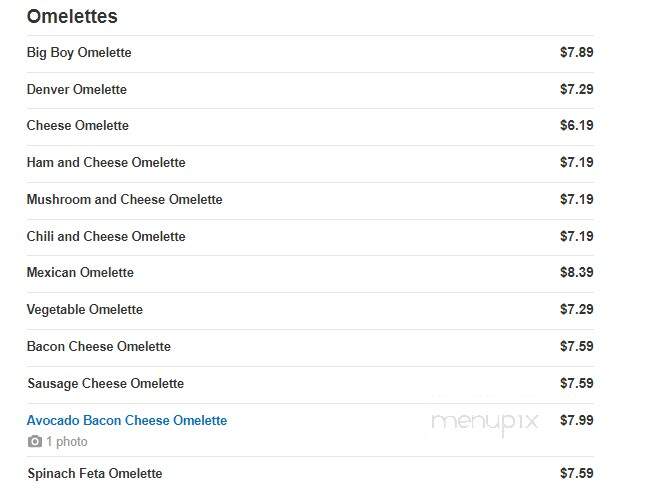Click the $6.19 Cheese Omelette price
The height and width of the screenshot is (504, 664).
coord(576,125)
